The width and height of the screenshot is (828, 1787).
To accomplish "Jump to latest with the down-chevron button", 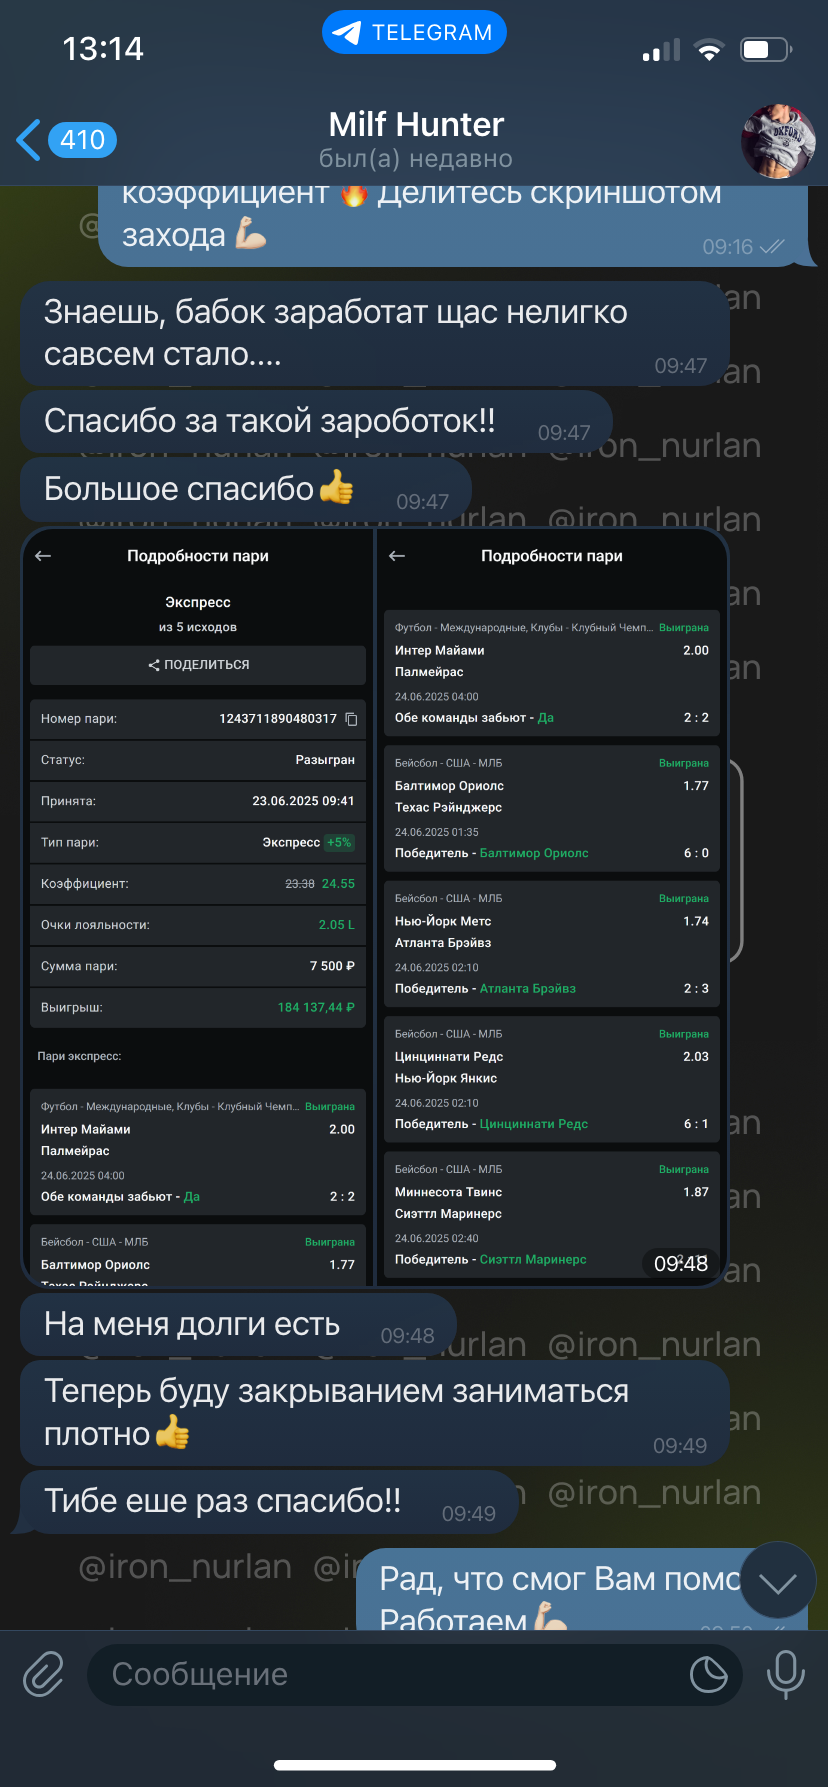I will (x=777, y=1582).
